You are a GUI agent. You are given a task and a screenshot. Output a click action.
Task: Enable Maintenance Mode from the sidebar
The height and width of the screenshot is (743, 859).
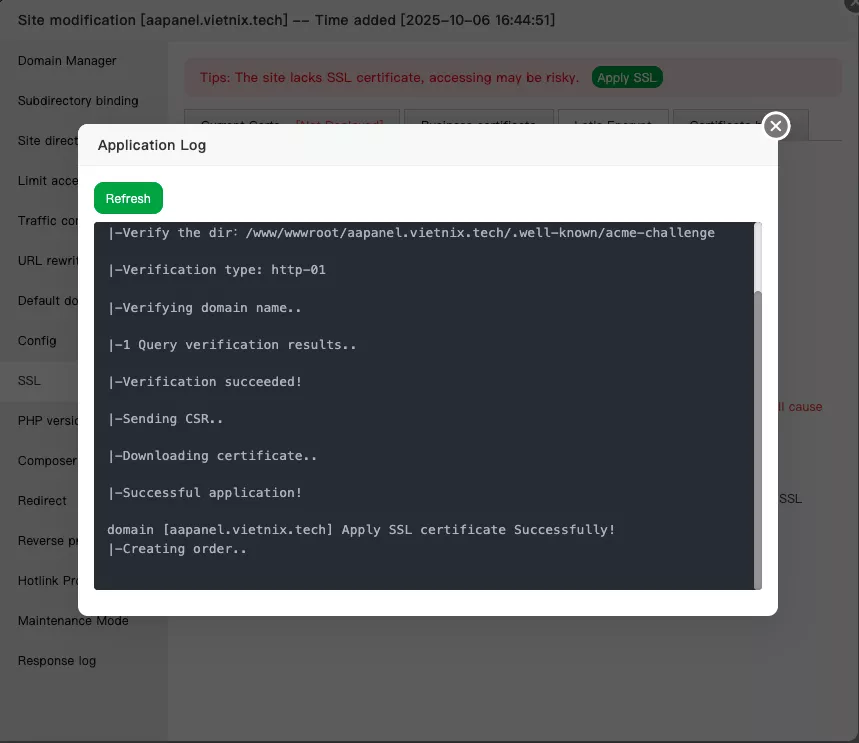point(72,621)
